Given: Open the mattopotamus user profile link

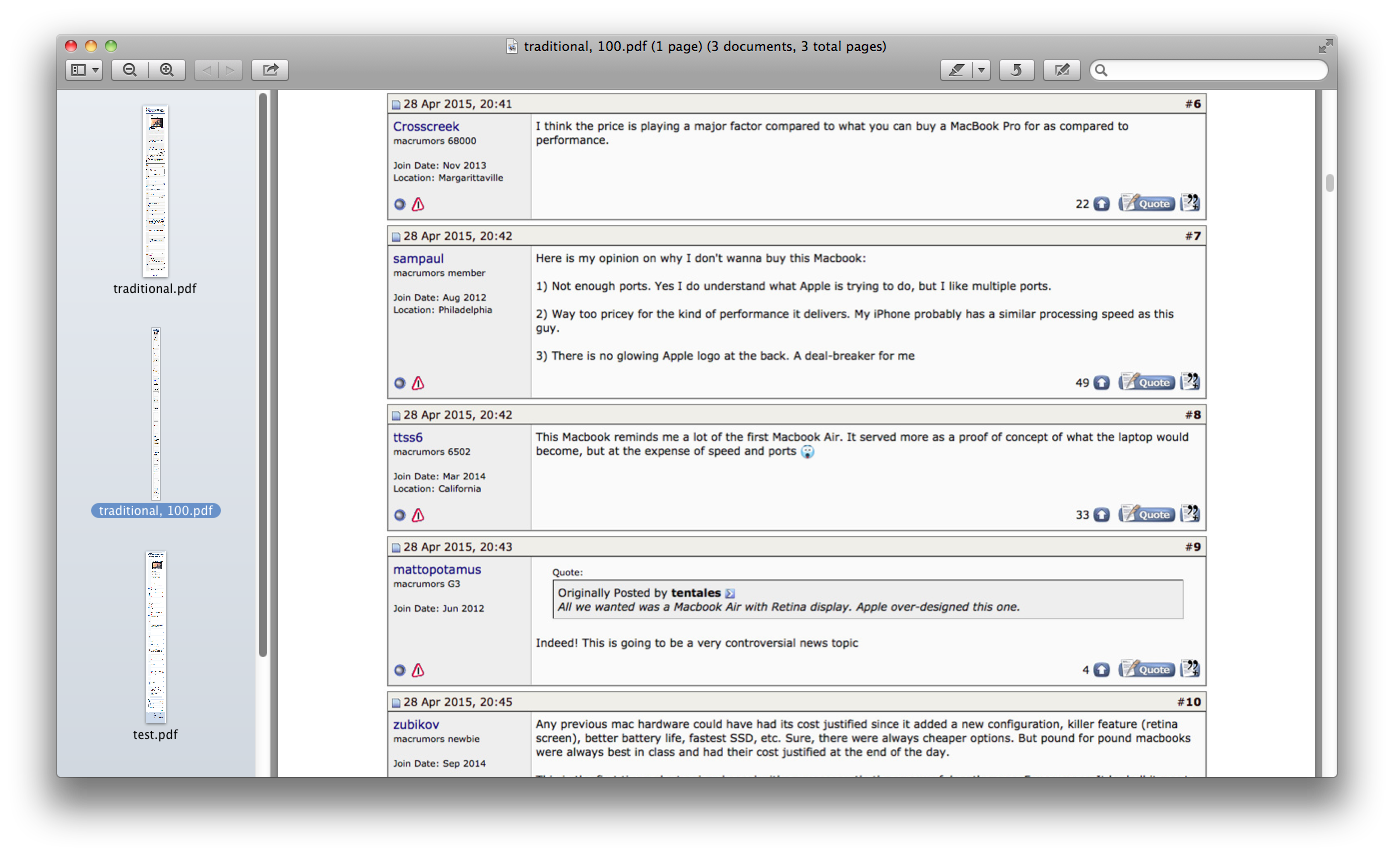Looking at the screenshot, I should pos(437,570).
